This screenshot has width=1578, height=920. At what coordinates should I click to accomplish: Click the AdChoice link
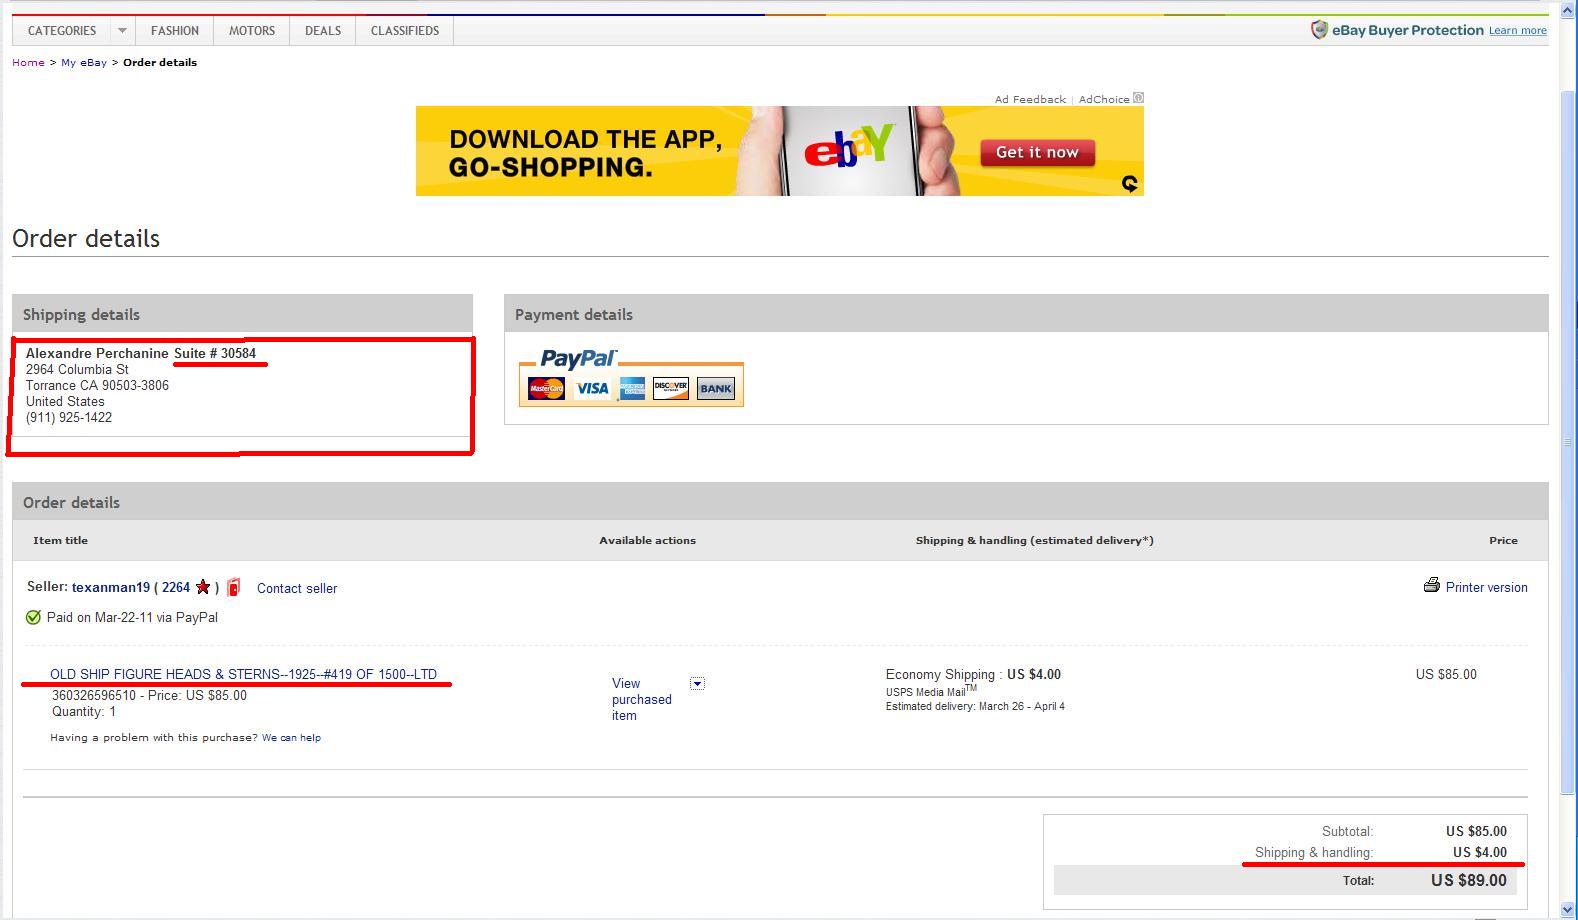[x=1104, y=99]
